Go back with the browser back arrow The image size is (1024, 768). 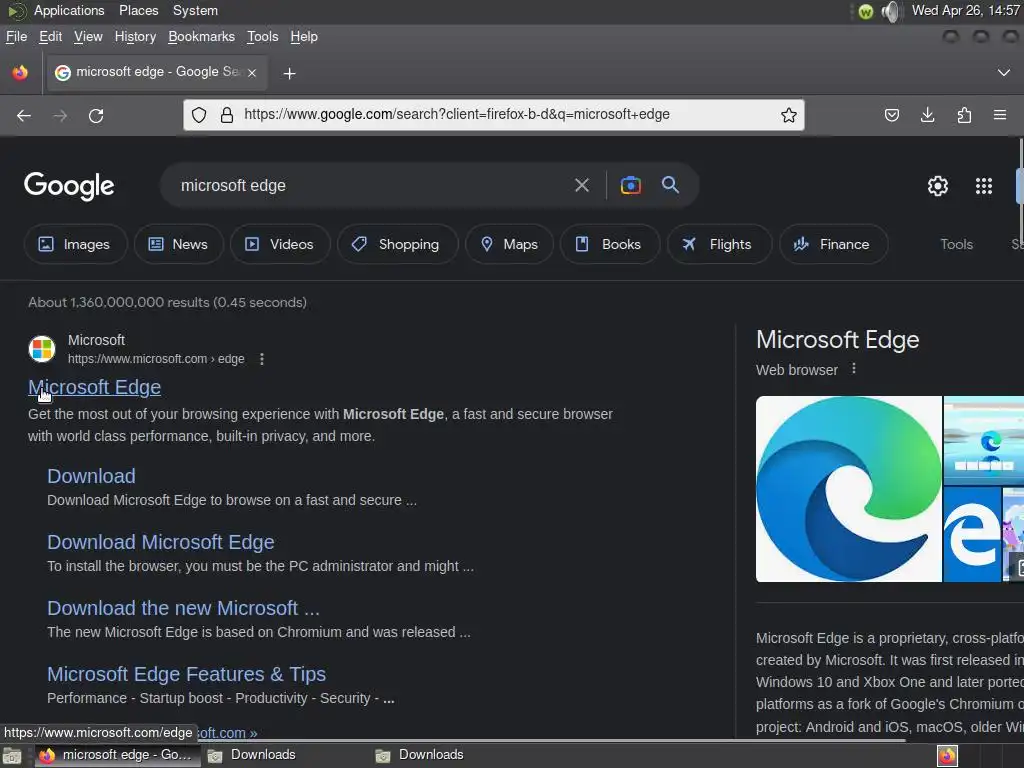click(24, 116)
